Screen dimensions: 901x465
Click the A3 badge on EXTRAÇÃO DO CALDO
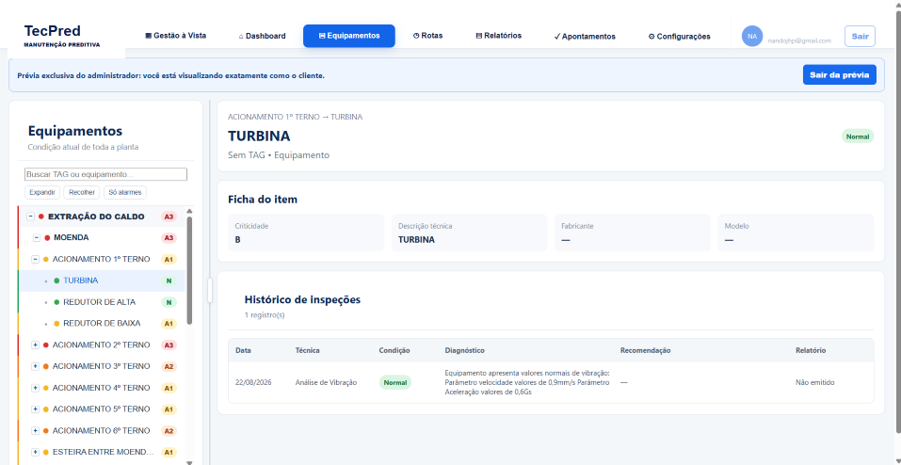tap(168, 217)
